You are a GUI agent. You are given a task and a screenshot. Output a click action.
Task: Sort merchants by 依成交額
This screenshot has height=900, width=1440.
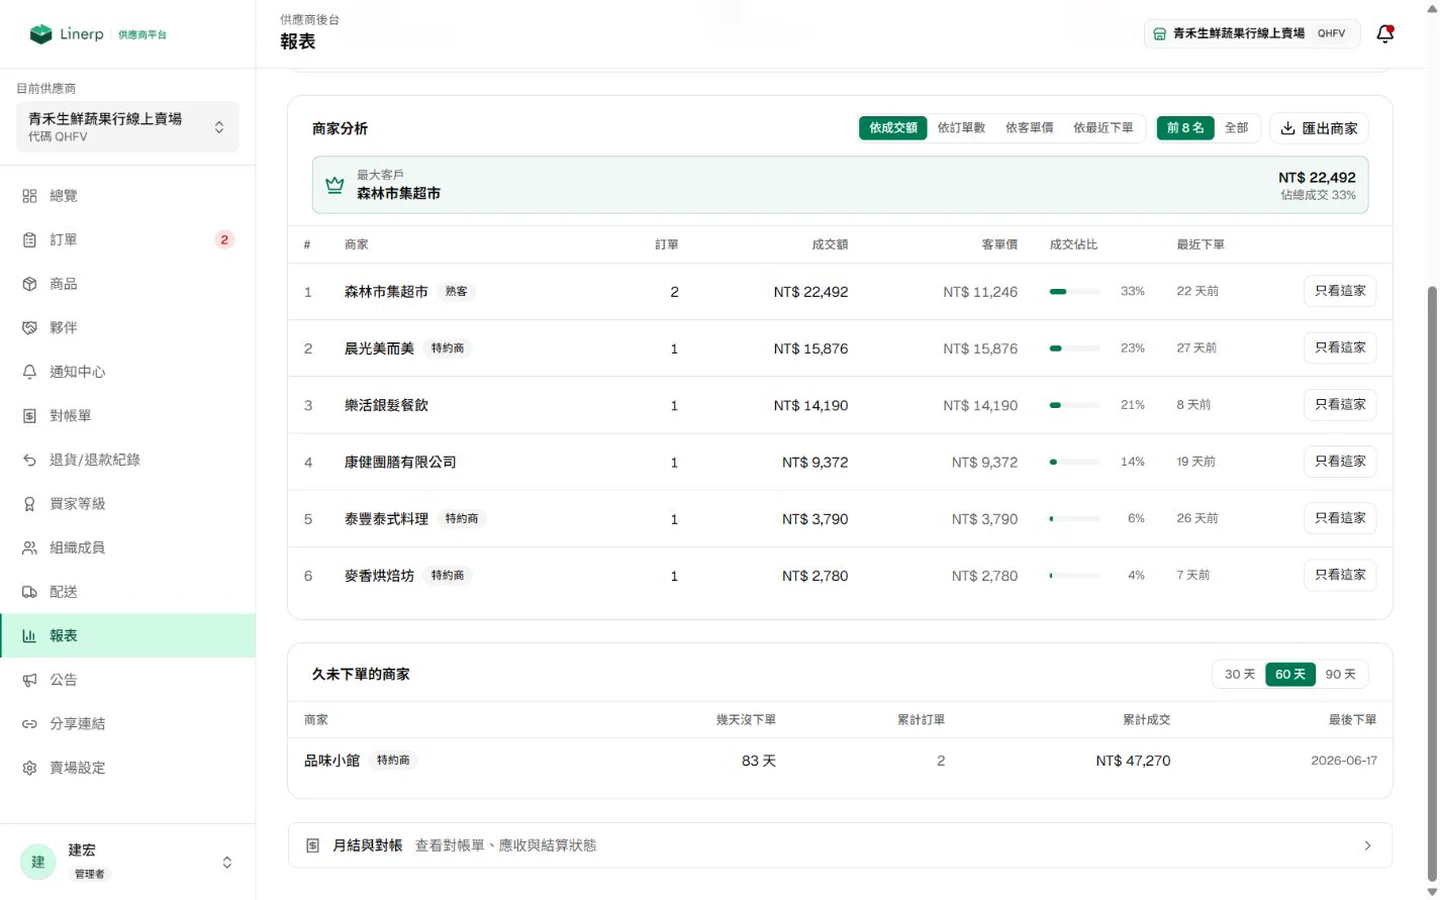click(893, 128)
